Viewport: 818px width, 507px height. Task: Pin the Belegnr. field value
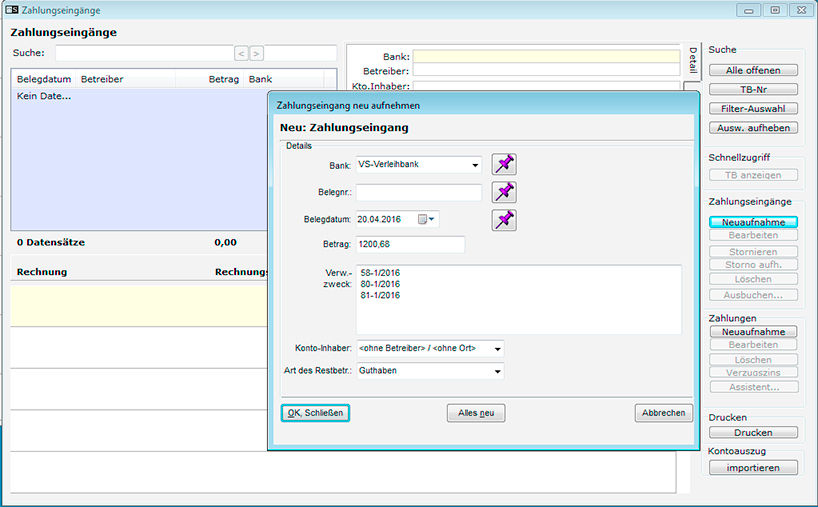[505, 192]
